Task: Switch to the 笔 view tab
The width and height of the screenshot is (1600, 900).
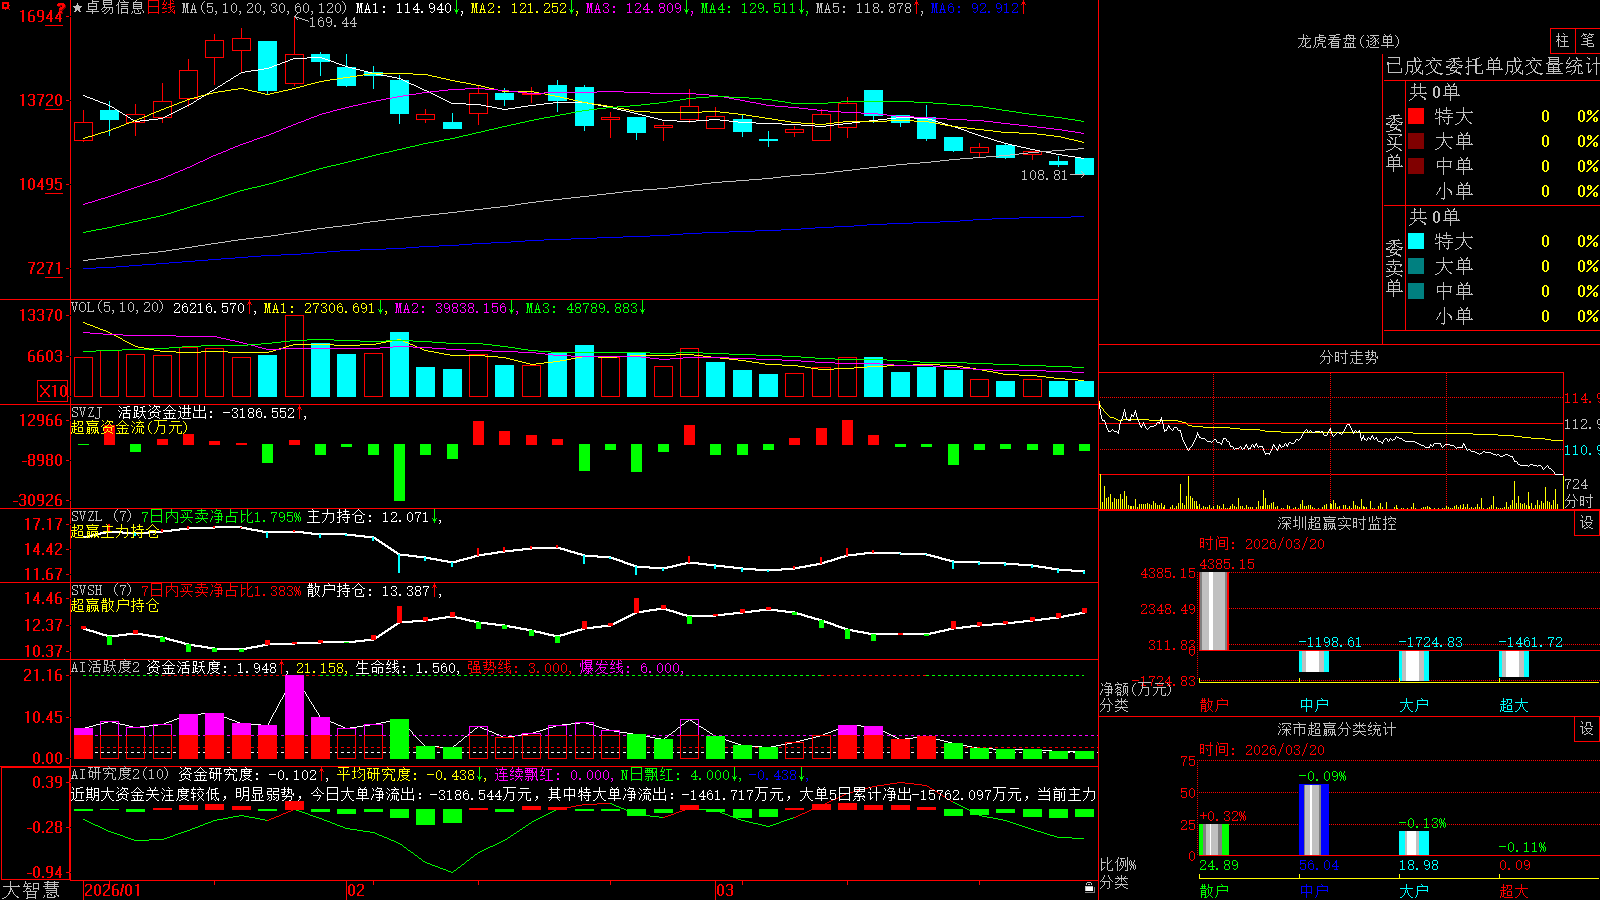Action: point(1587,40)
